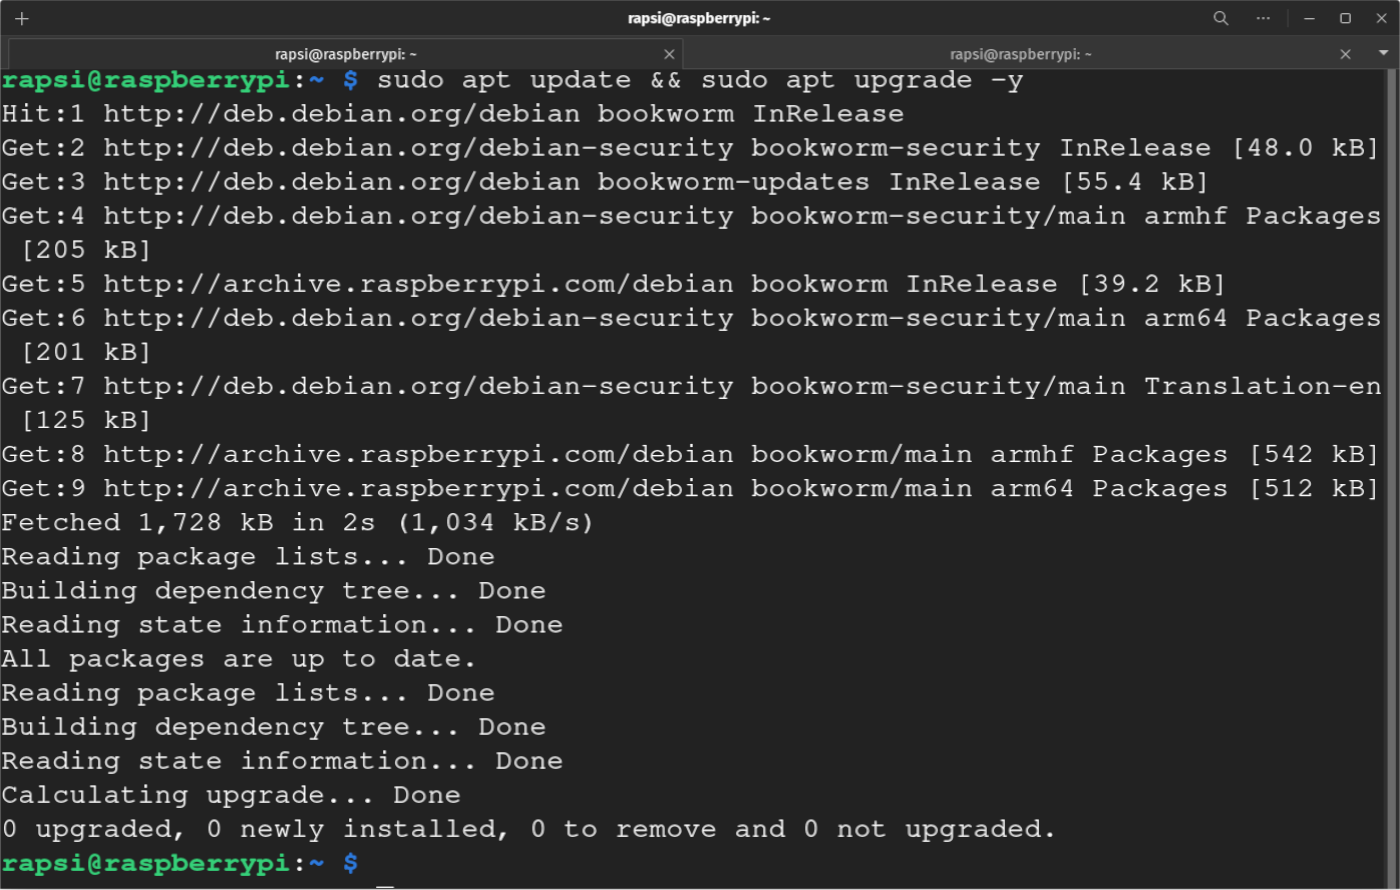Minimize the terminal window

pos(1309,18)
